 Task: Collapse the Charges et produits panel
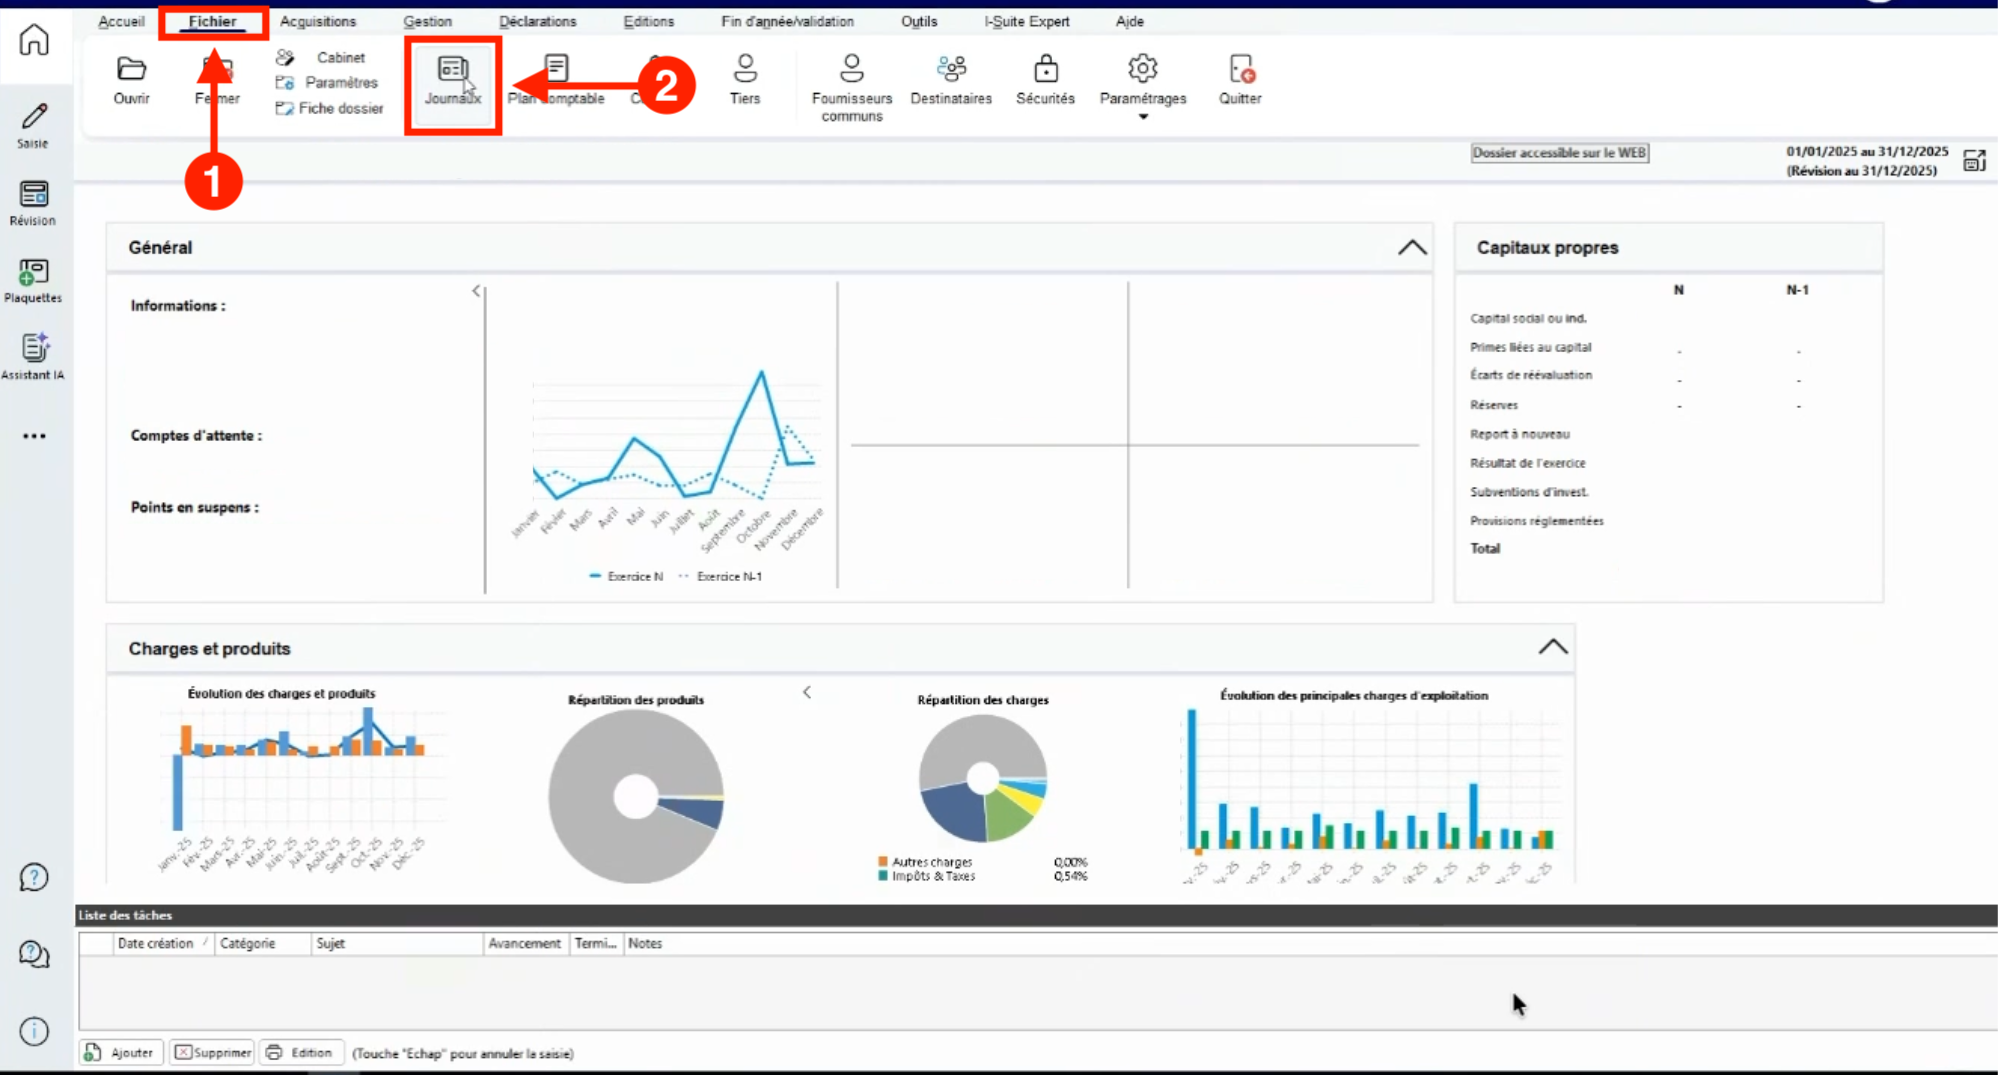1552,647
